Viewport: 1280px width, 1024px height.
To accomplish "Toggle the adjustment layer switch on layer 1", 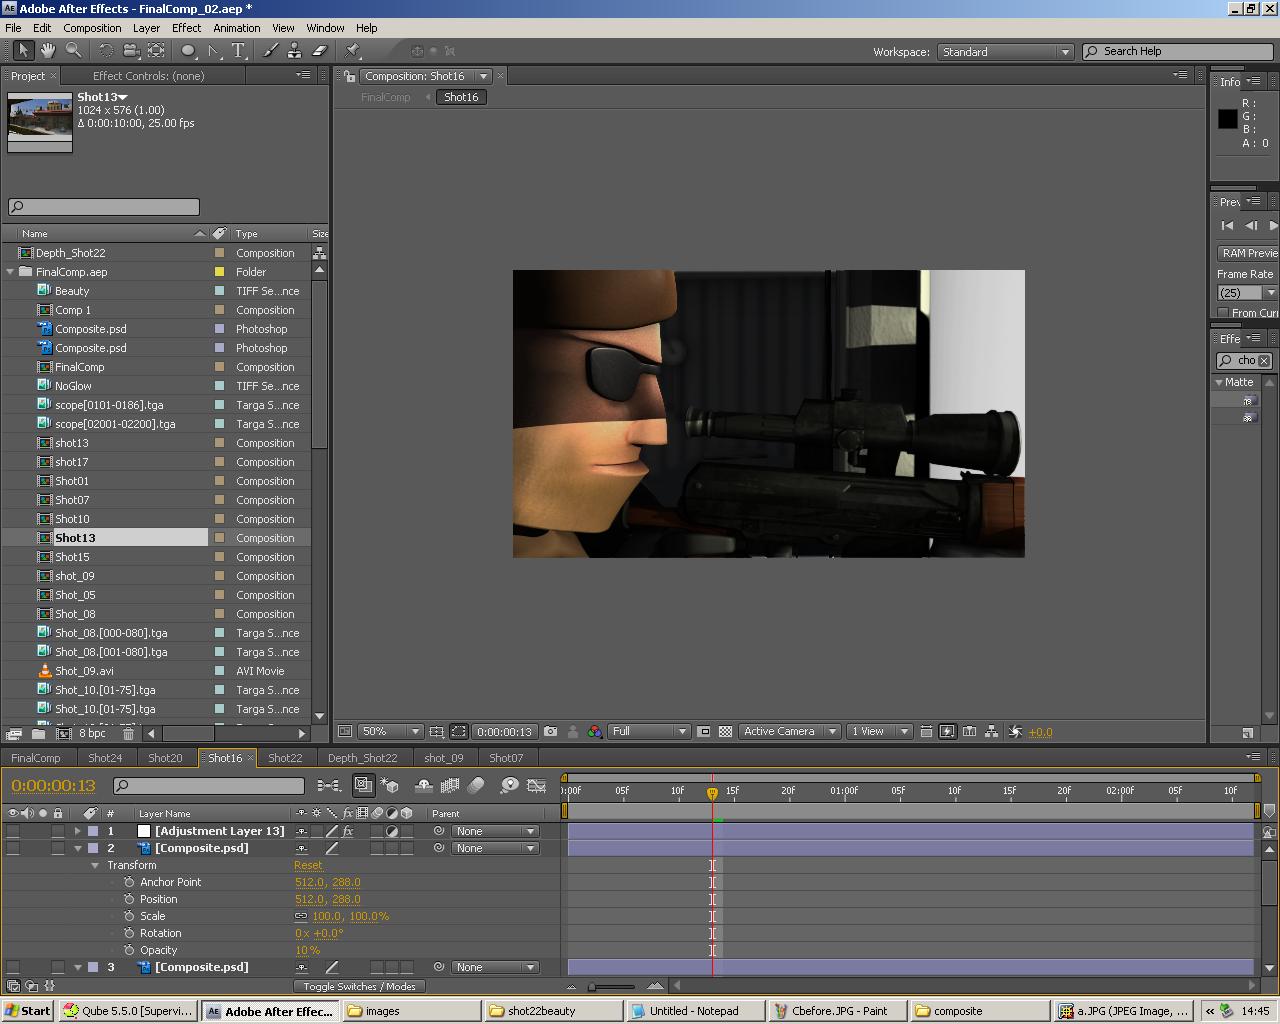I will coord(392,831).
